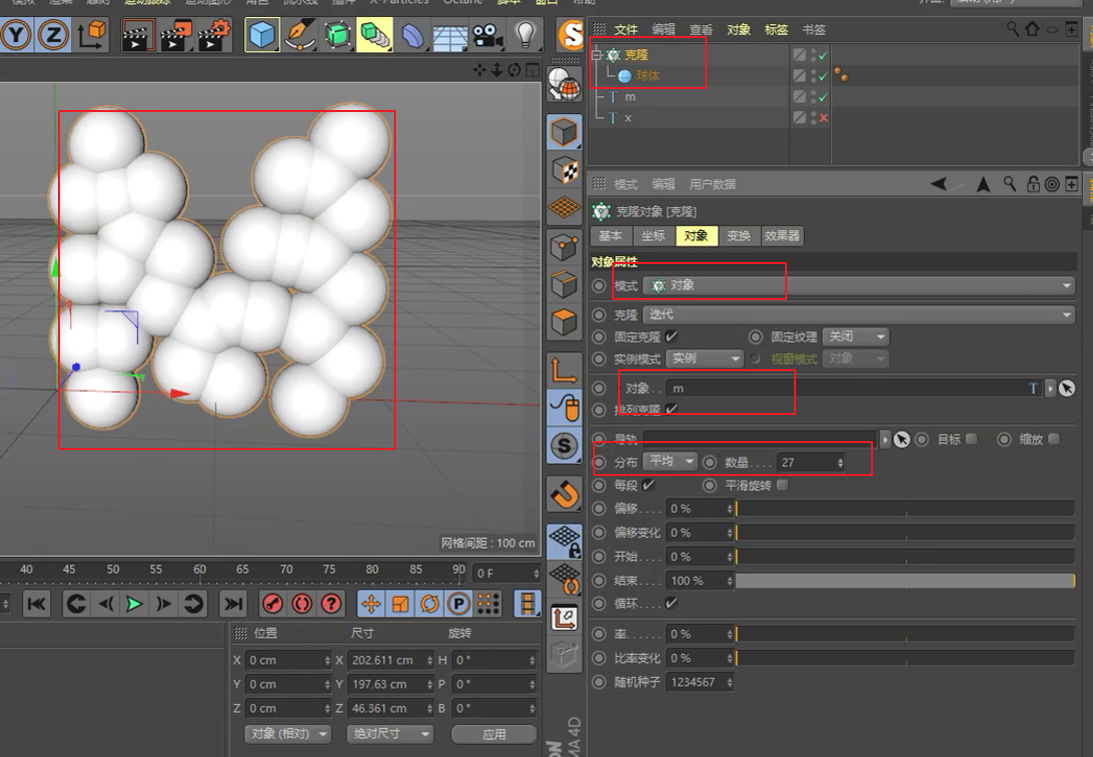Click the make editable cube icon
Viewport: 1093px width, 757px height.
[564, 132]
